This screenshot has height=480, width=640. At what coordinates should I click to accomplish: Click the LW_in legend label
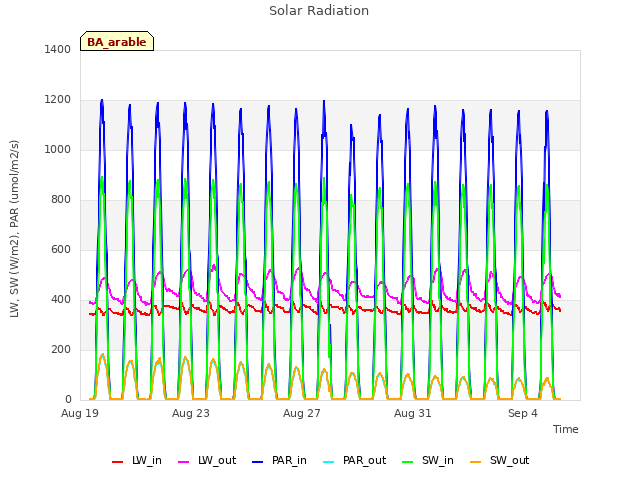pos(147,460)
